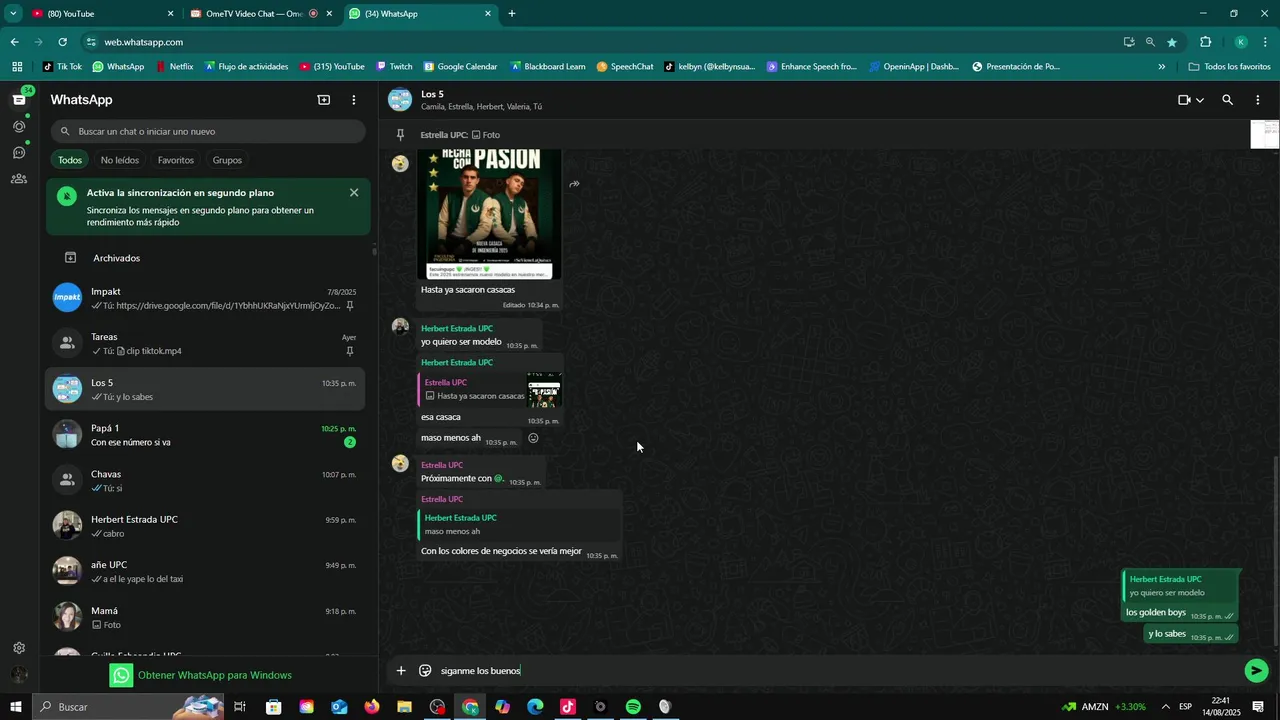Open Spotify from the taskbar
This screenshot has width=1280, height=720.
point(633,707)
